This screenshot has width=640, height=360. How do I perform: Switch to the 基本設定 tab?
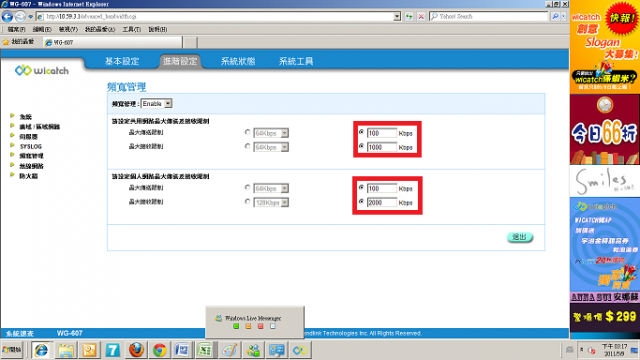pyautogui.click(x=122, y=61)
